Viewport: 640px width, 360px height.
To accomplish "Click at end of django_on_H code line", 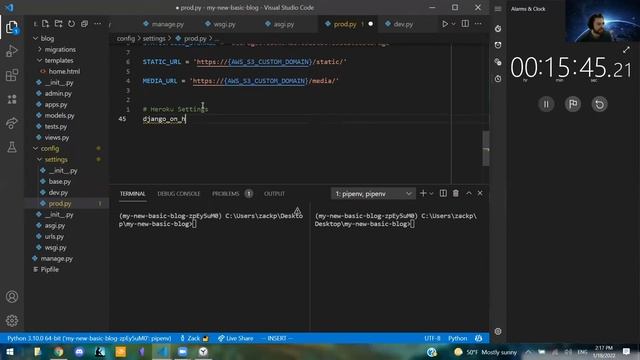I will pyautogui.click(x=186, y=119).
